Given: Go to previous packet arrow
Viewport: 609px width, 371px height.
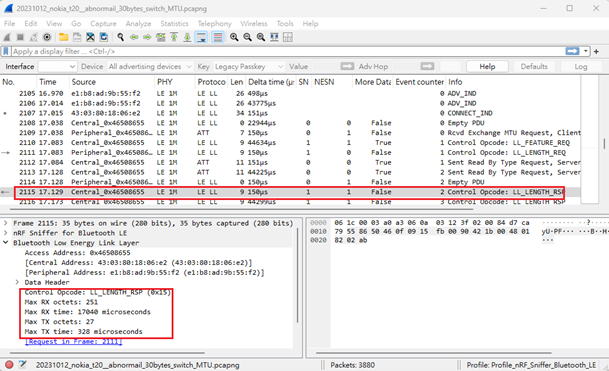Looking at the screenshot, I should point(134,37).
